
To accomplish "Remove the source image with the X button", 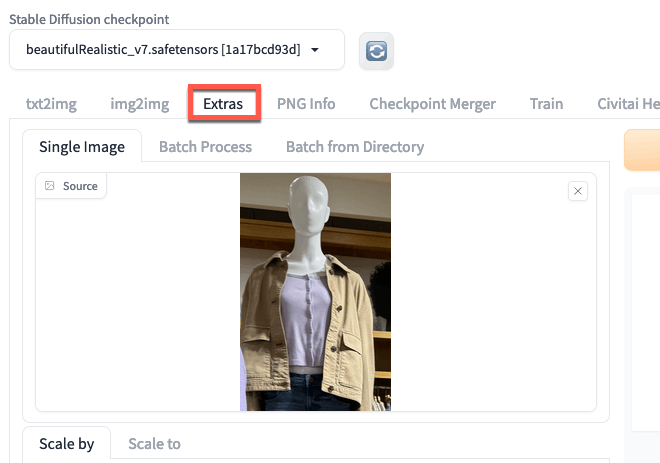I will tap(578, 191).
